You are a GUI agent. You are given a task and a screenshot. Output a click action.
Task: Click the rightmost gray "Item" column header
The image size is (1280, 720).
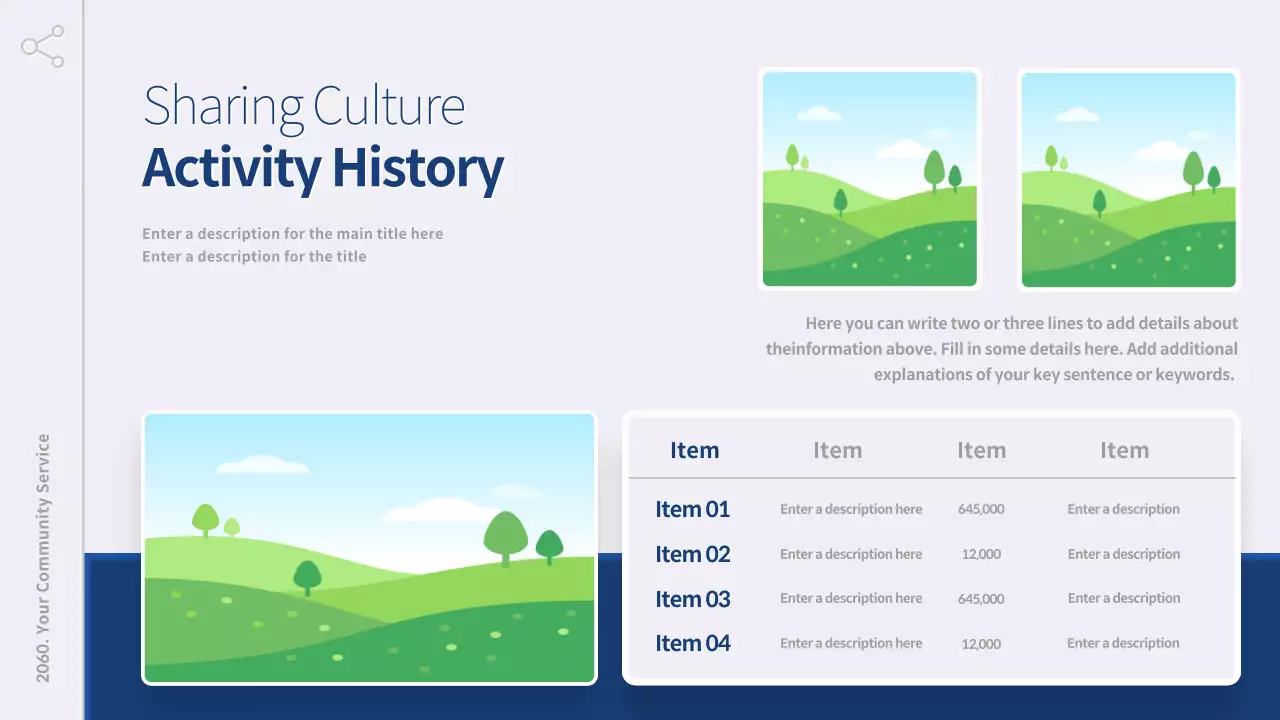click(1124, 450)
